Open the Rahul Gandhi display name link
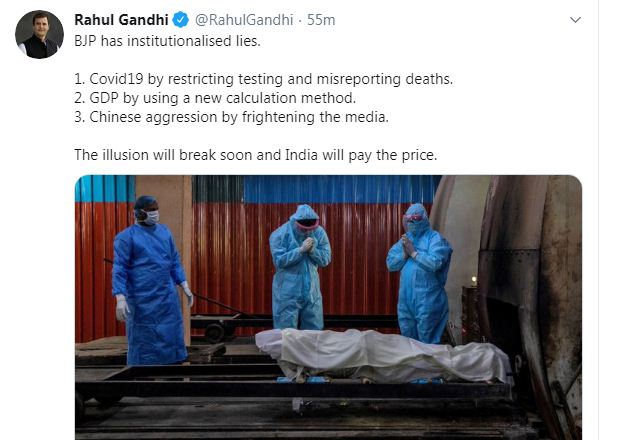This screenshot has height=440, width=628. pos(121,20)
